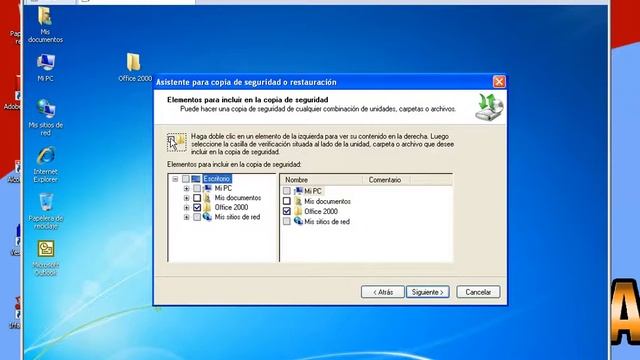Uncheck Office 2000 checkbox in tree
This screenshot has height=360, width=640.
(x=197, y=207)
